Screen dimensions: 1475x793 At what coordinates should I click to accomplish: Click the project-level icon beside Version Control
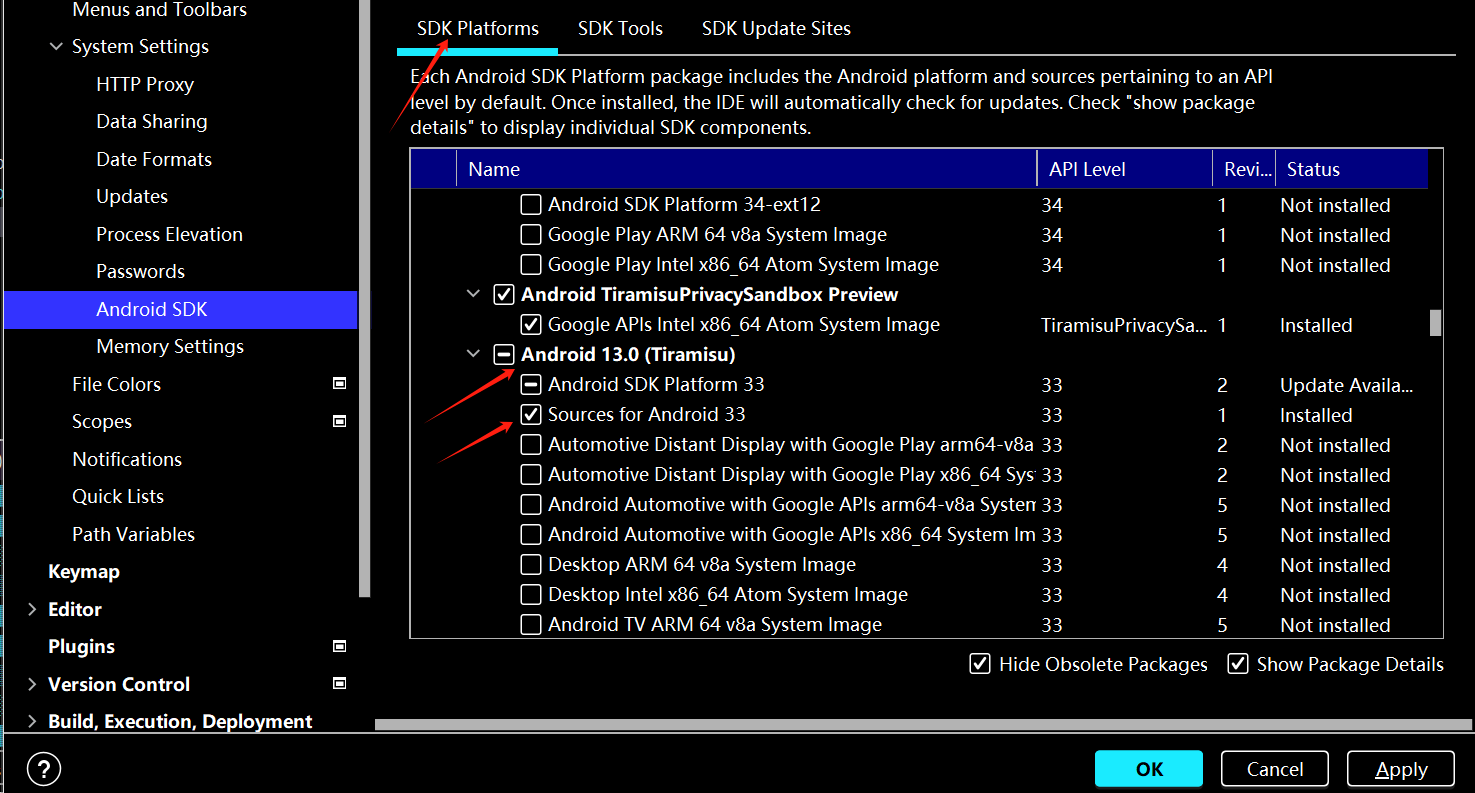pos(339,684)
